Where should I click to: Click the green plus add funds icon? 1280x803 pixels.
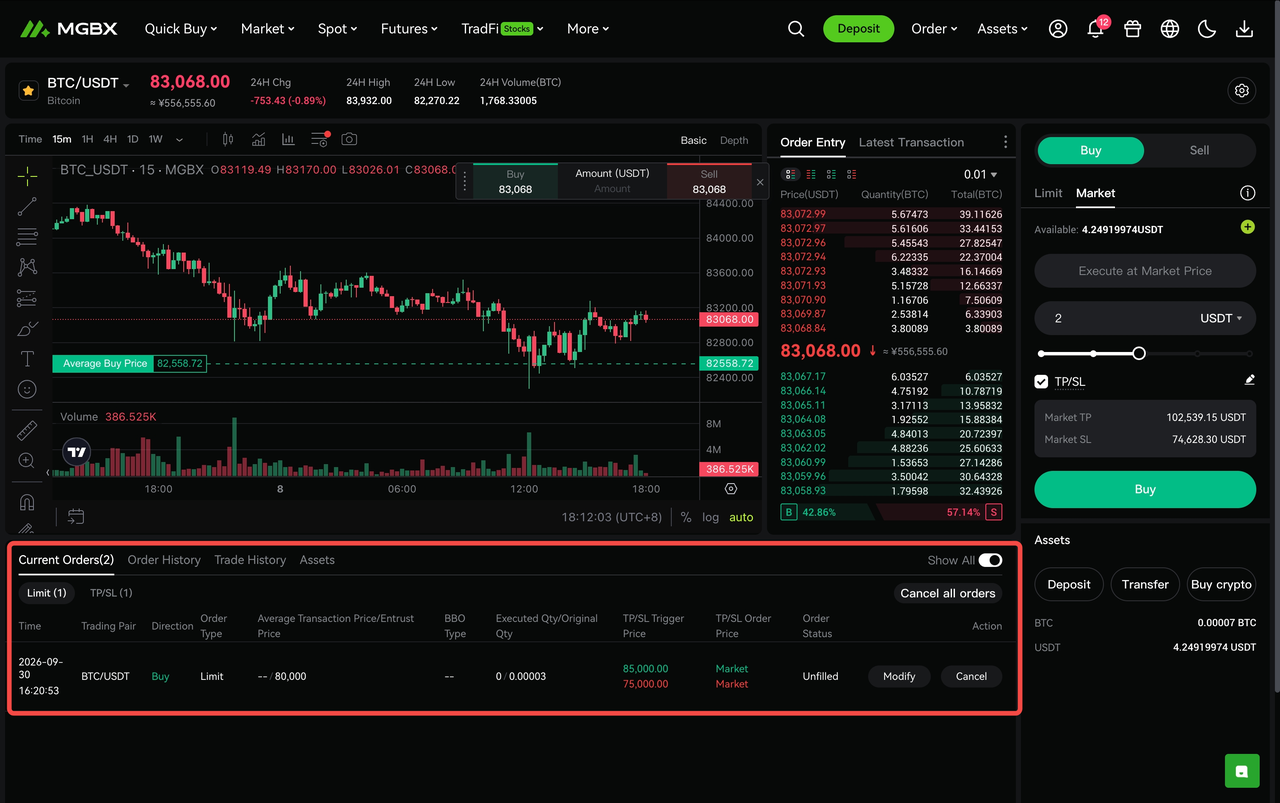tap(1247, 228)
